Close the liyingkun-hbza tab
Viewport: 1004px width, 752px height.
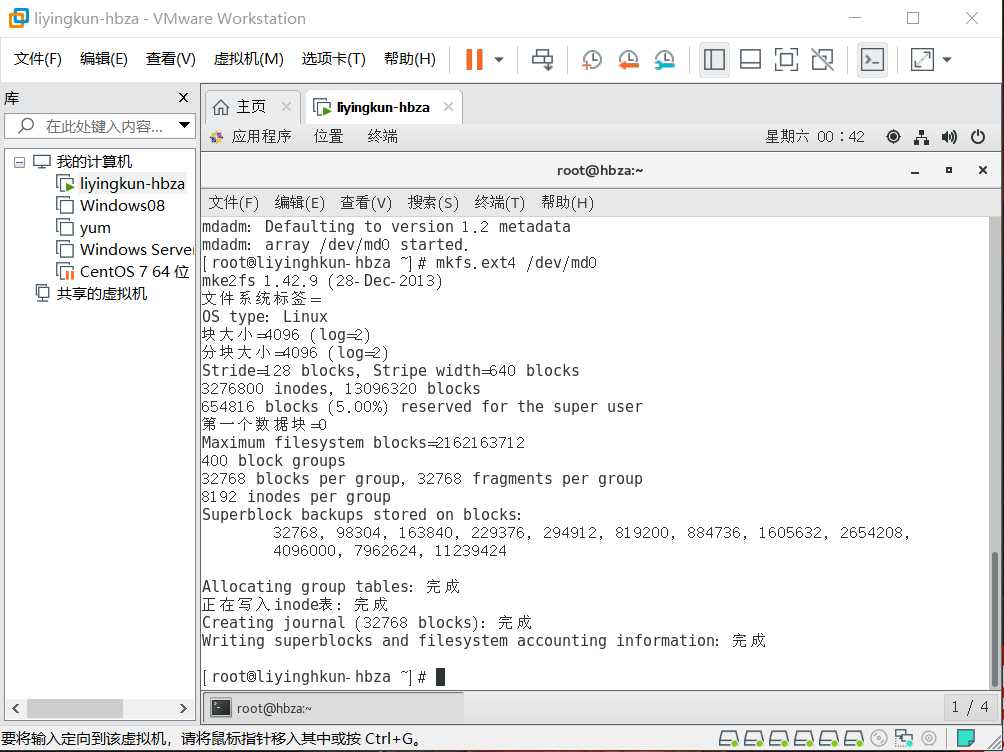click(448, 107)
